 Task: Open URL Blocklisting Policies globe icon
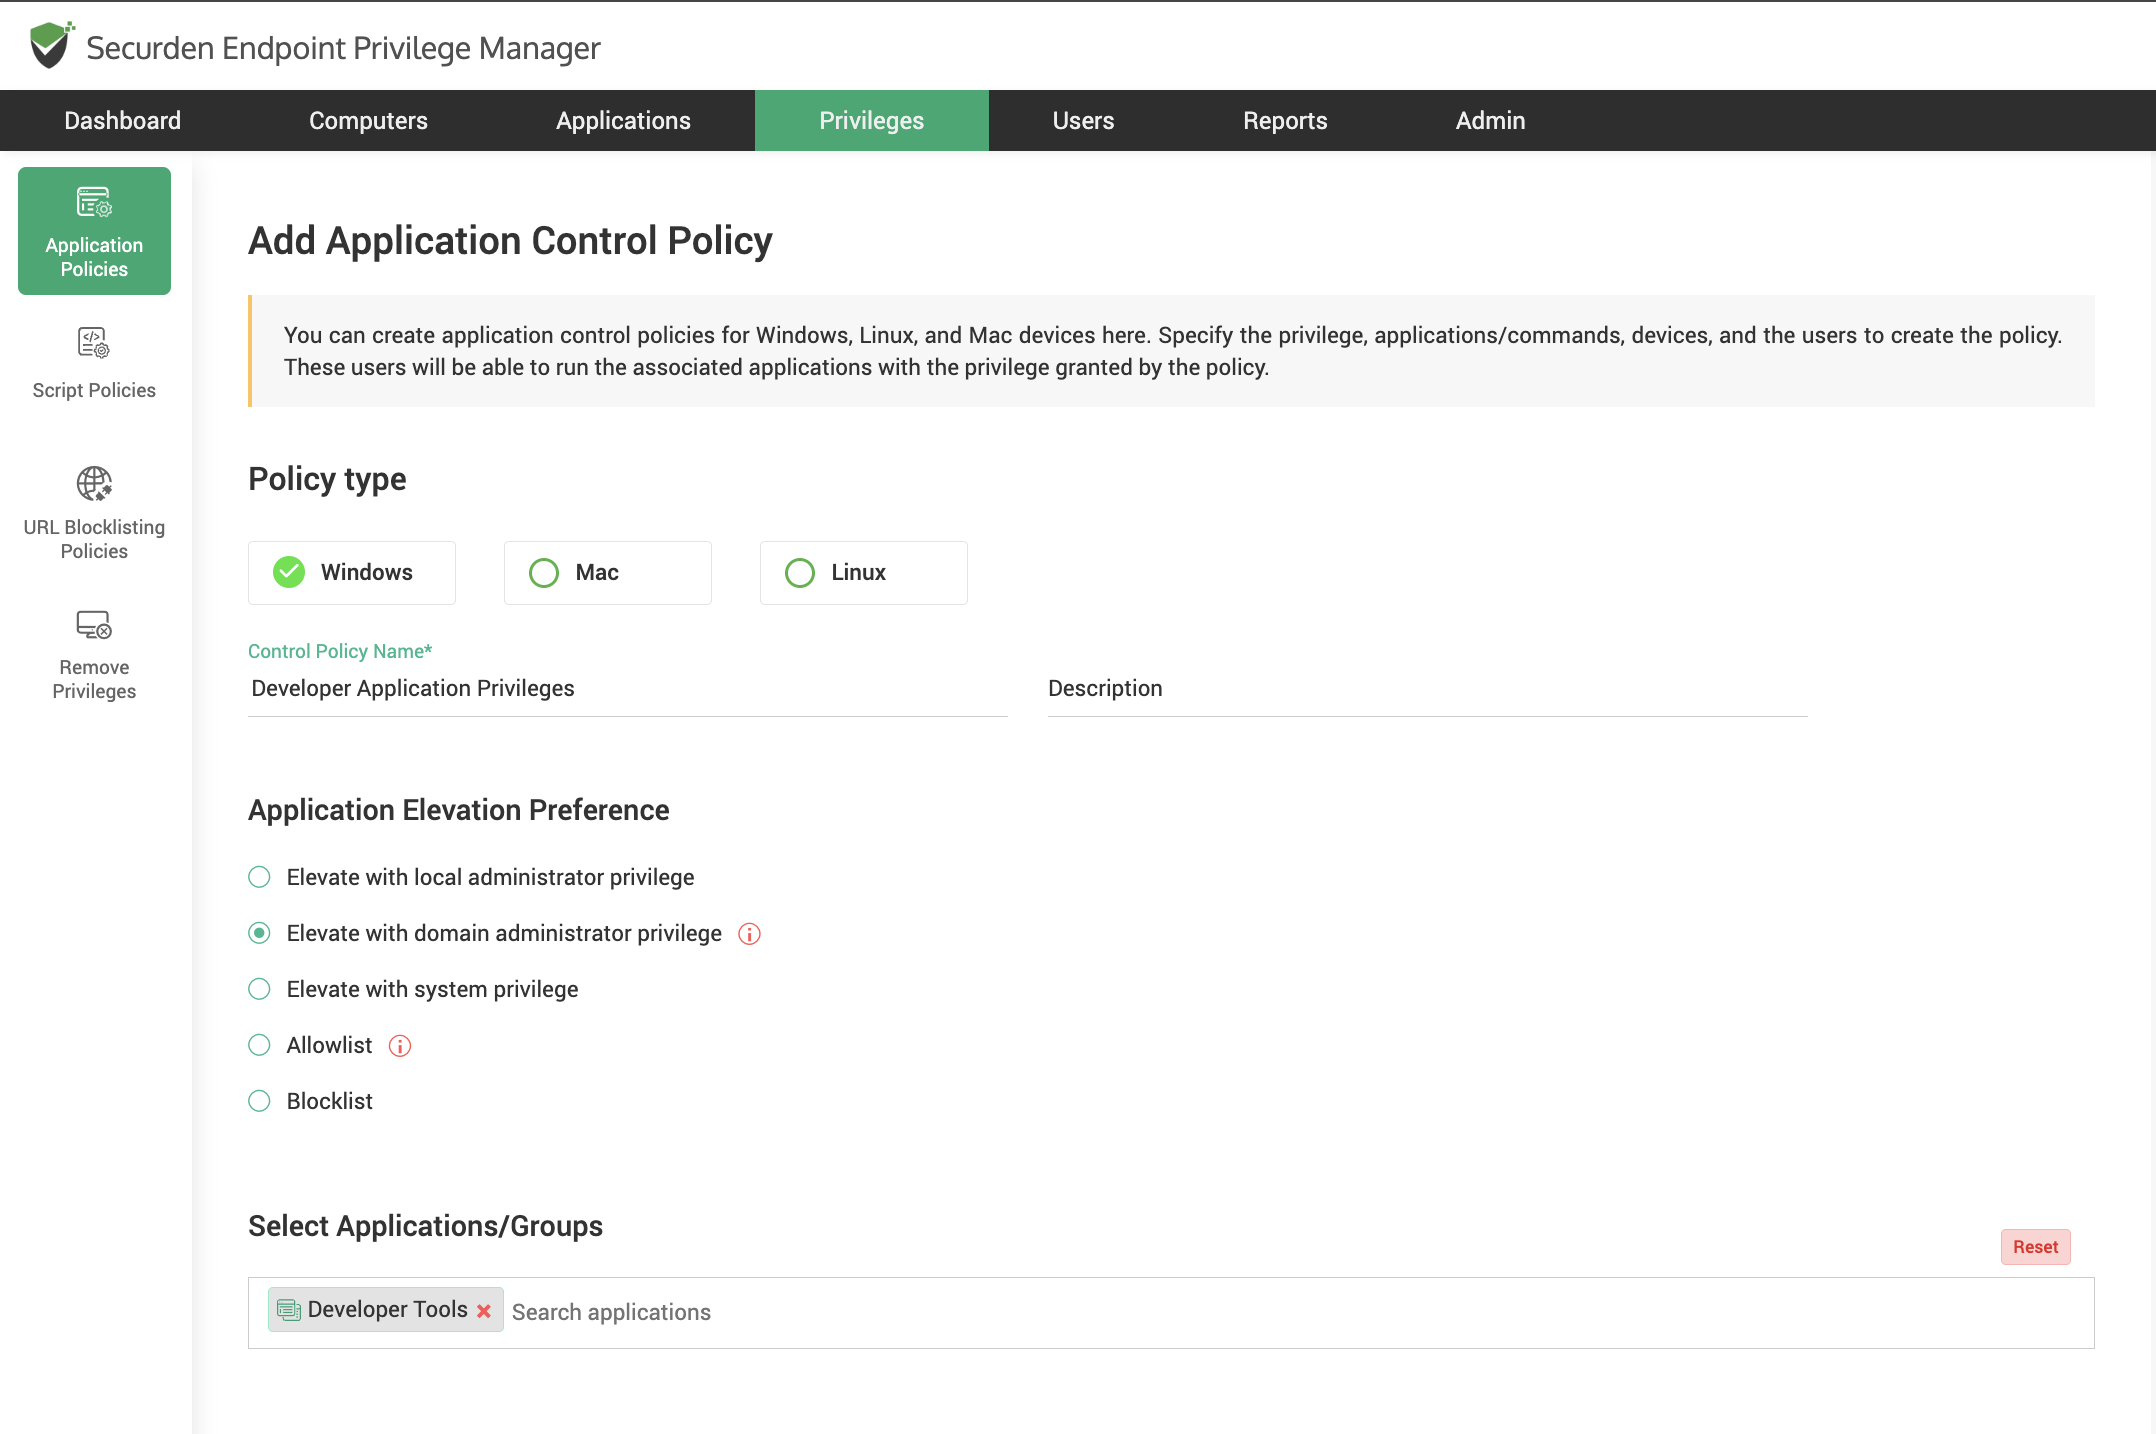(94, 484)
